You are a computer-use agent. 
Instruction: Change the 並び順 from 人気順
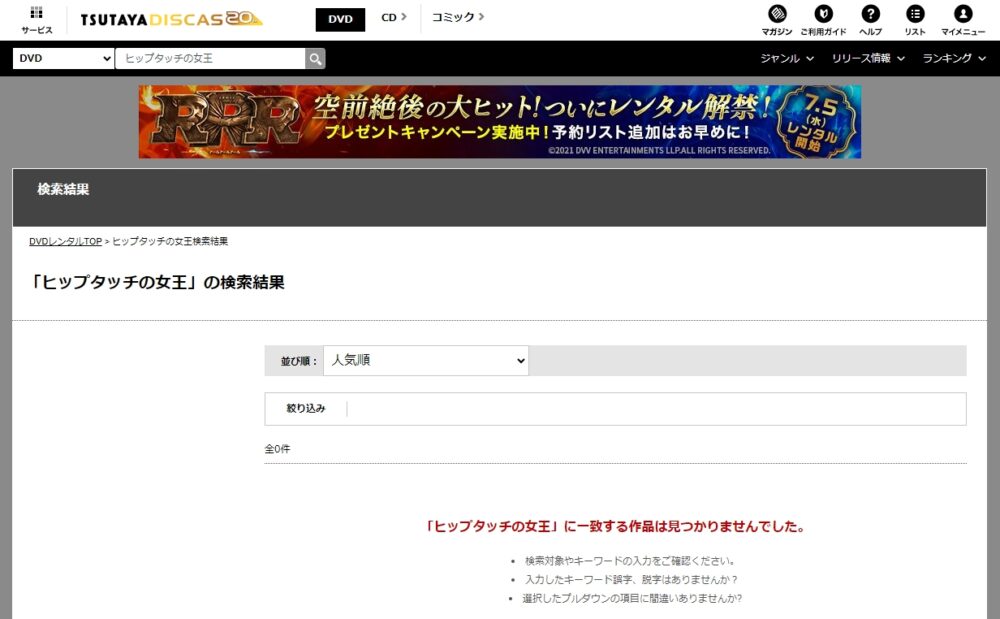point(425,361)
